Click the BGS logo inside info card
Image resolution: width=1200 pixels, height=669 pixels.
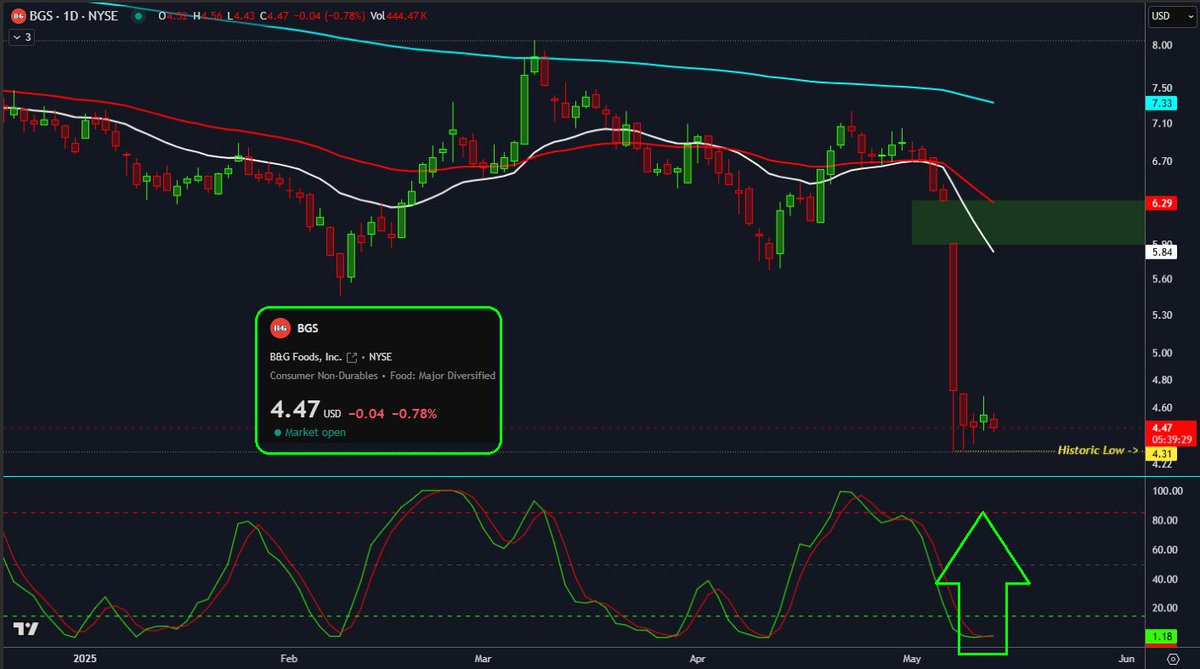[280, 327]
